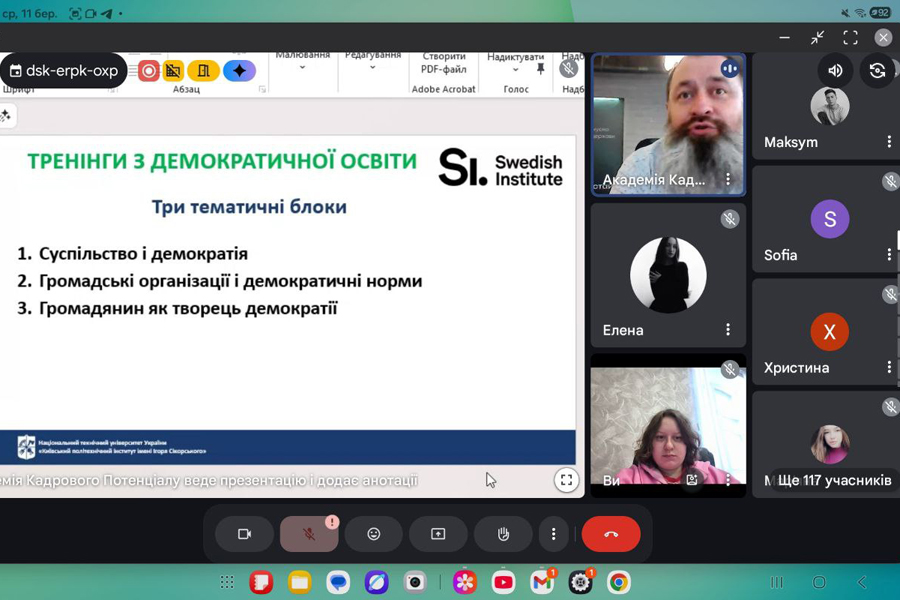This screenshot has width=900, height=600.
Task: Open Samsung Internet browser in the dock
Action: [377, 582]
